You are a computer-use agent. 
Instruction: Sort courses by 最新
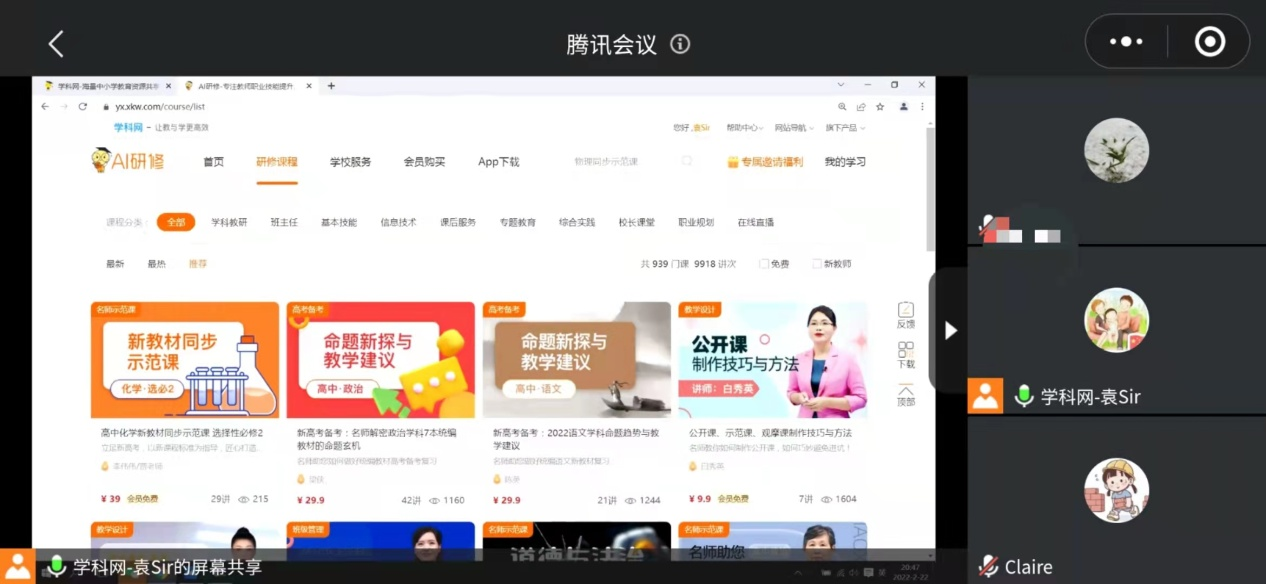coord(115,264)
